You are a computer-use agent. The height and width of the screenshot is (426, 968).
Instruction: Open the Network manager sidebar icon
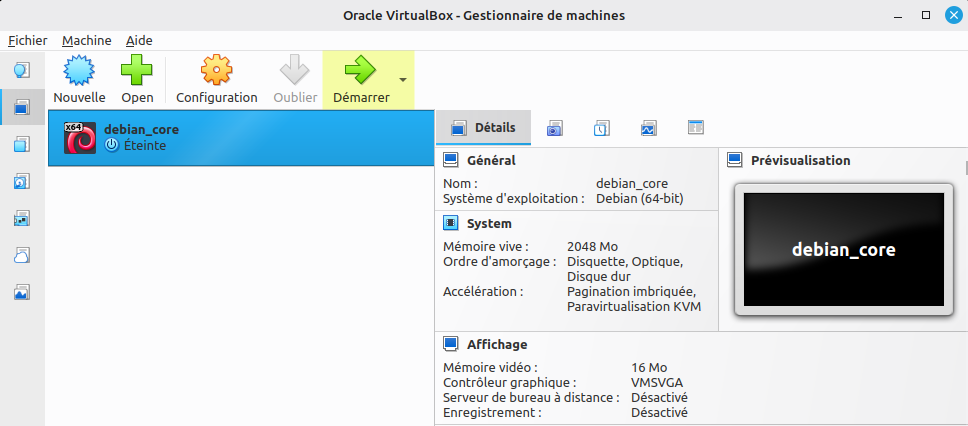pyautogui.click(x=22, y=218)
